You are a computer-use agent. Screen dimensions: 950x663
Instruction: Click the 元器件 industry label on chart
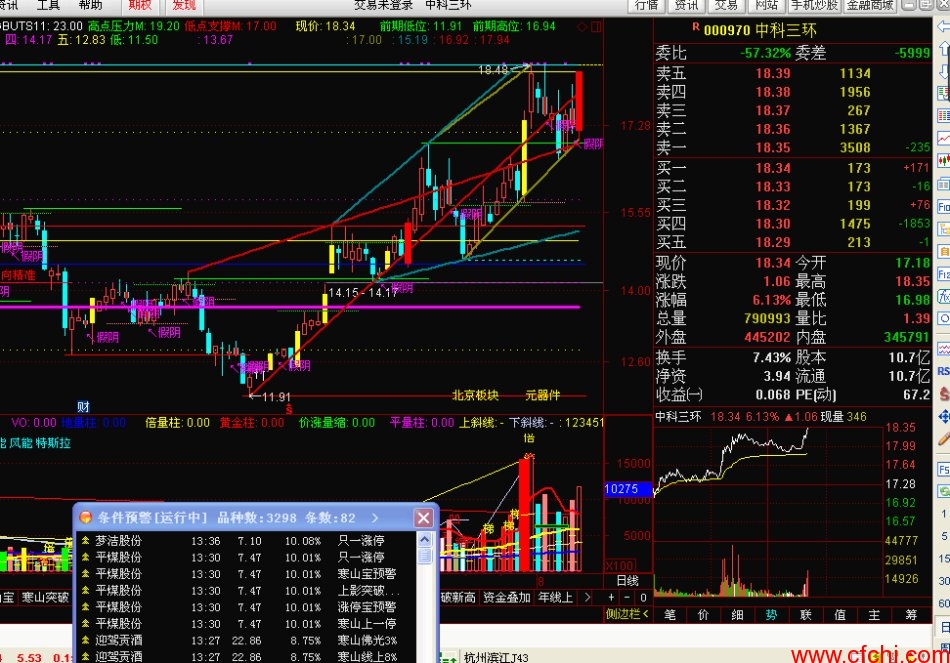542,395
